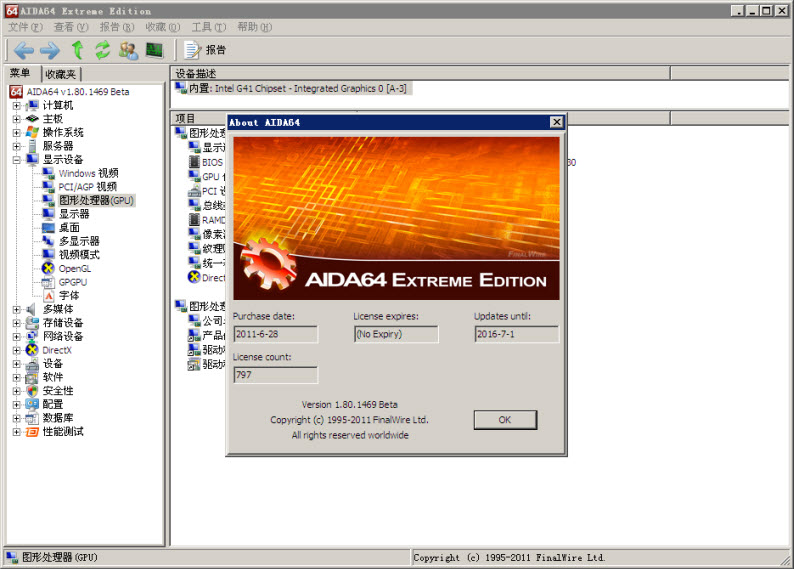This screenshot has width=794, height=569.
Task: Click the Updates until field 2016-7-1
Action: [x=517, y=334]
